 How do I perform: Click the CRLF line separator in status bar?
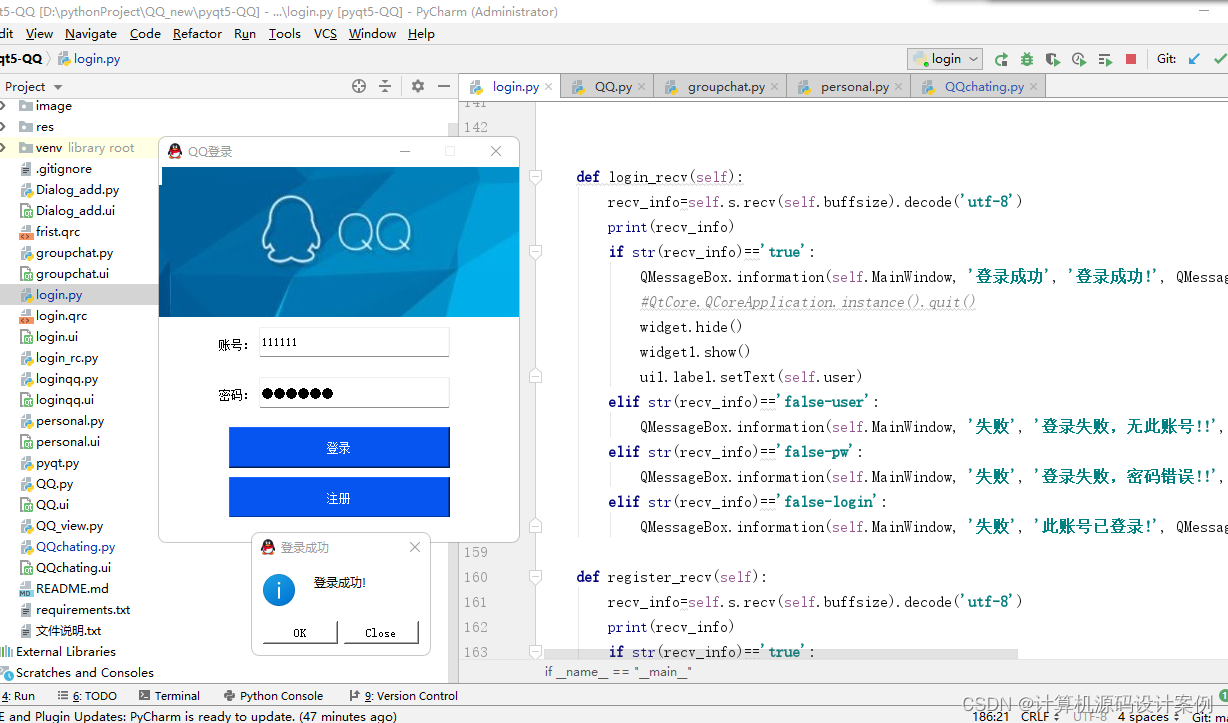(x=1038, y=716)
